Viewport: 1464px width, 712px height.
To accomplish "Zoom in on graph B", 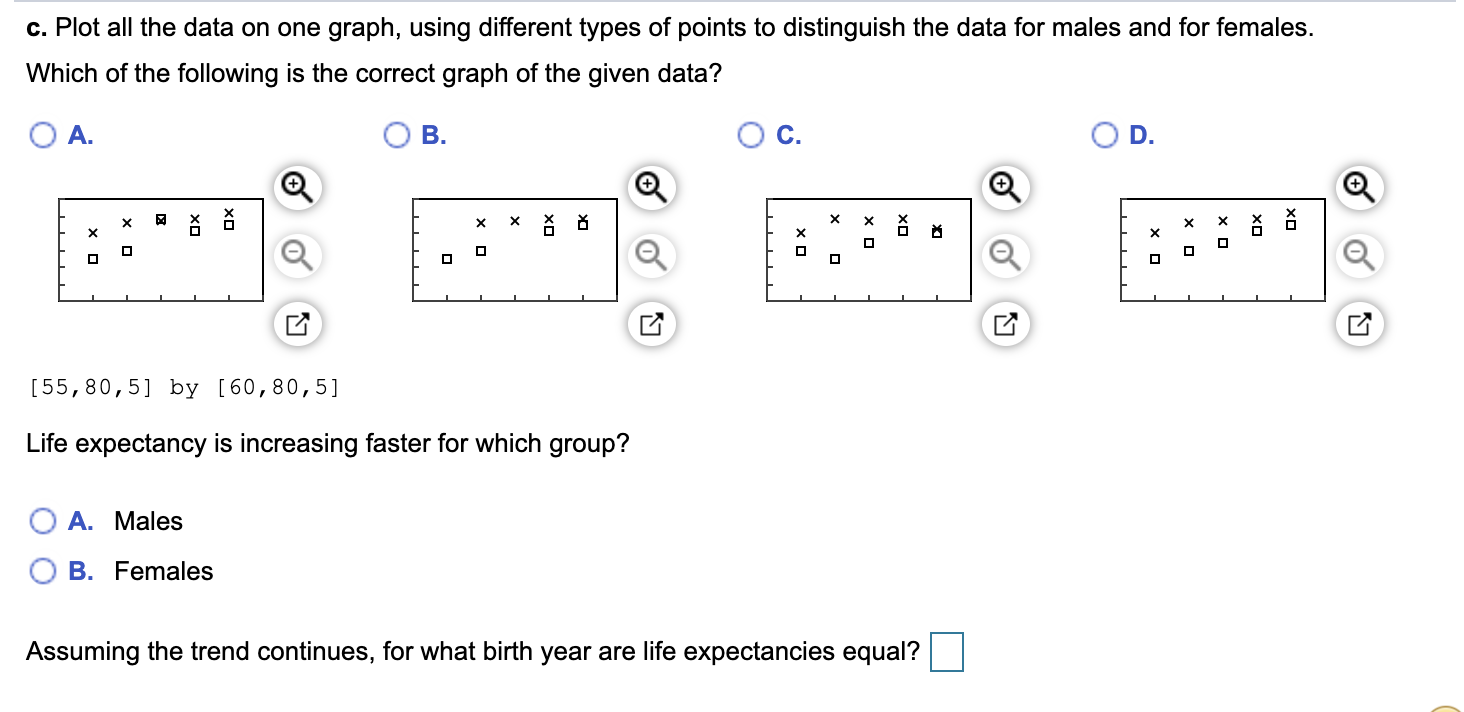I will [x=651, y=187].
